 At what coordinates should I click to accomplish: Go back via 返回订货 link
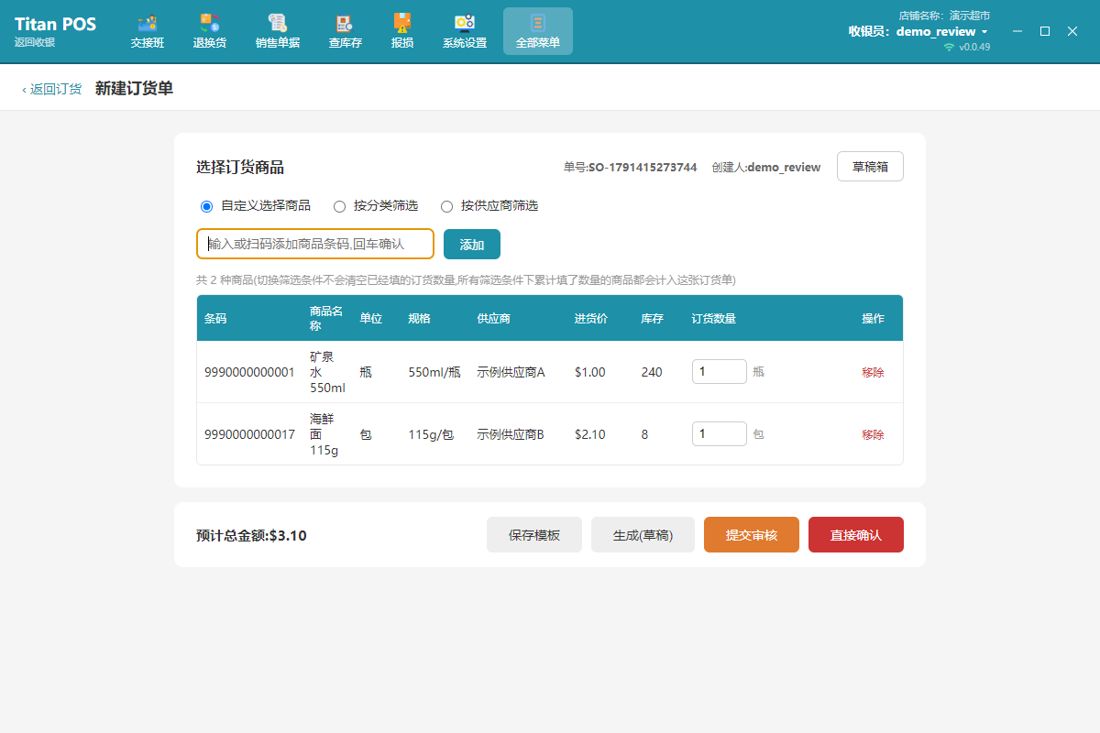[x=52, y=89]
